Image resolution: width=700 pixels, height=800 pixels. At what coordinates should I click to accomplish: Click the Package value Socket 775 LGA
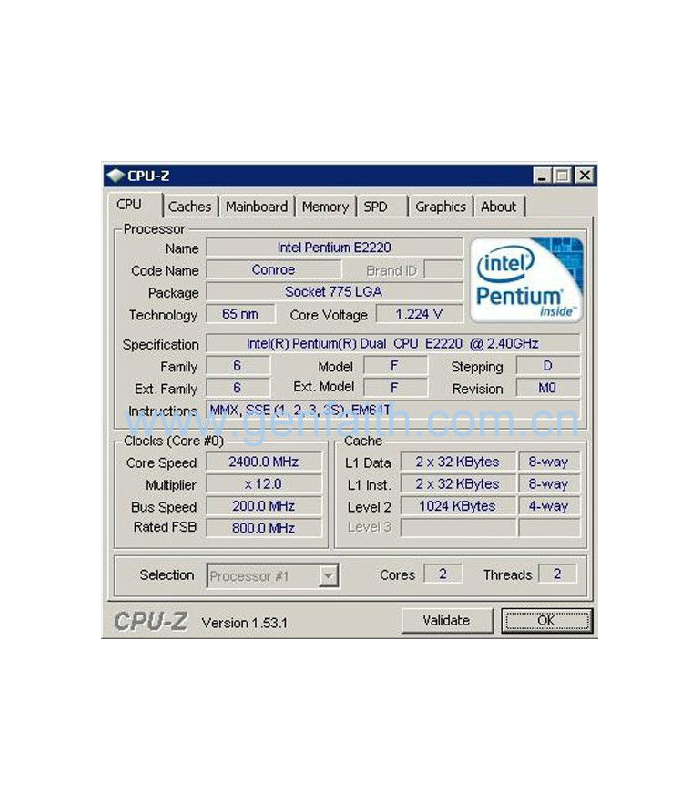click(x=335, y=292)
